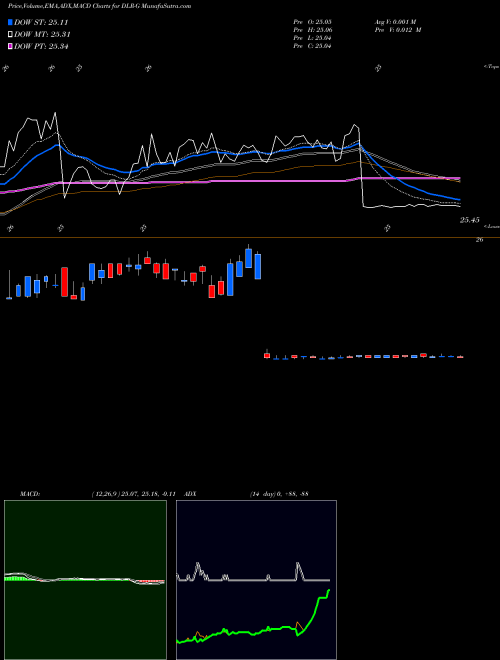The image size is (500, 660).
Task: Click the 26 axis label
Action: coord(479,240)
